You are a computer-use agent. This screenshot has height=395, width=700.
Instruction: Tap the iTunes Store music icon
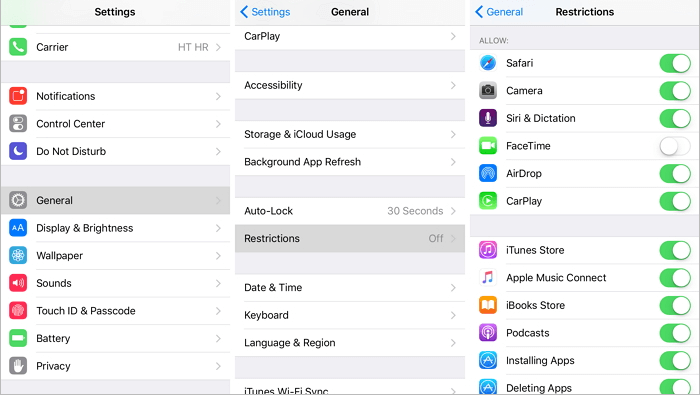[488, 250]
